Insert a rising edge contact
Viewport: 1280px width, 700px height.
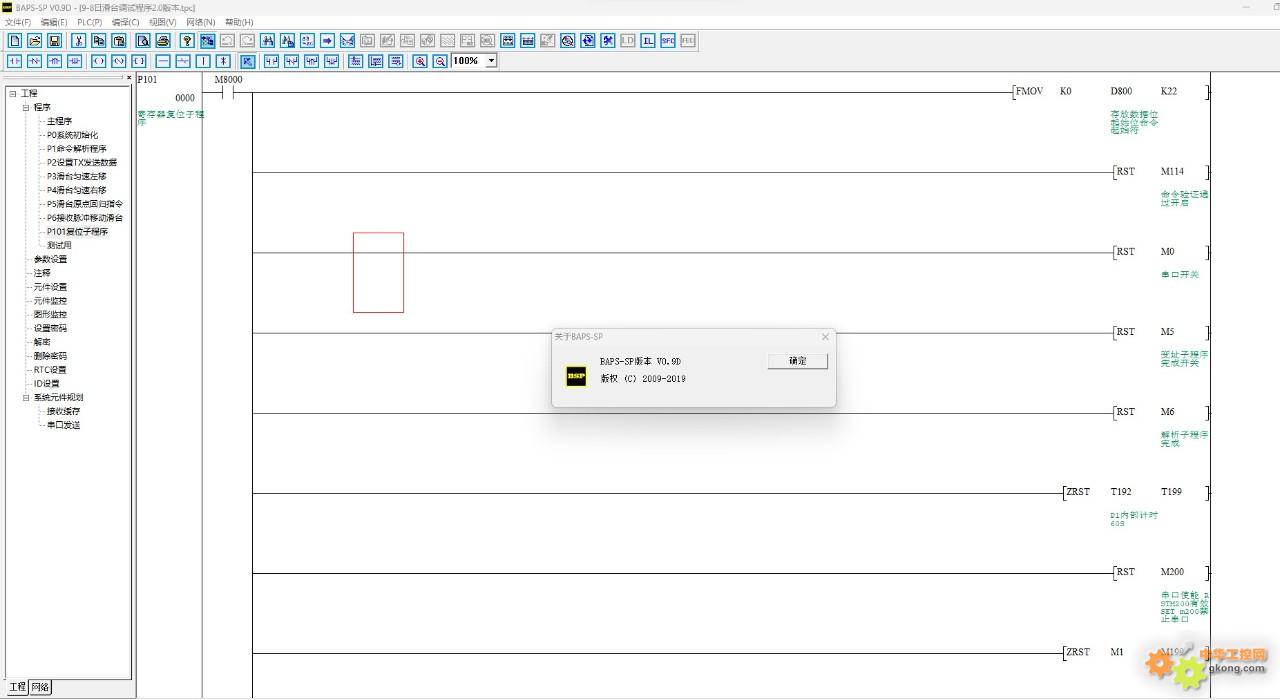pos(54,61)
